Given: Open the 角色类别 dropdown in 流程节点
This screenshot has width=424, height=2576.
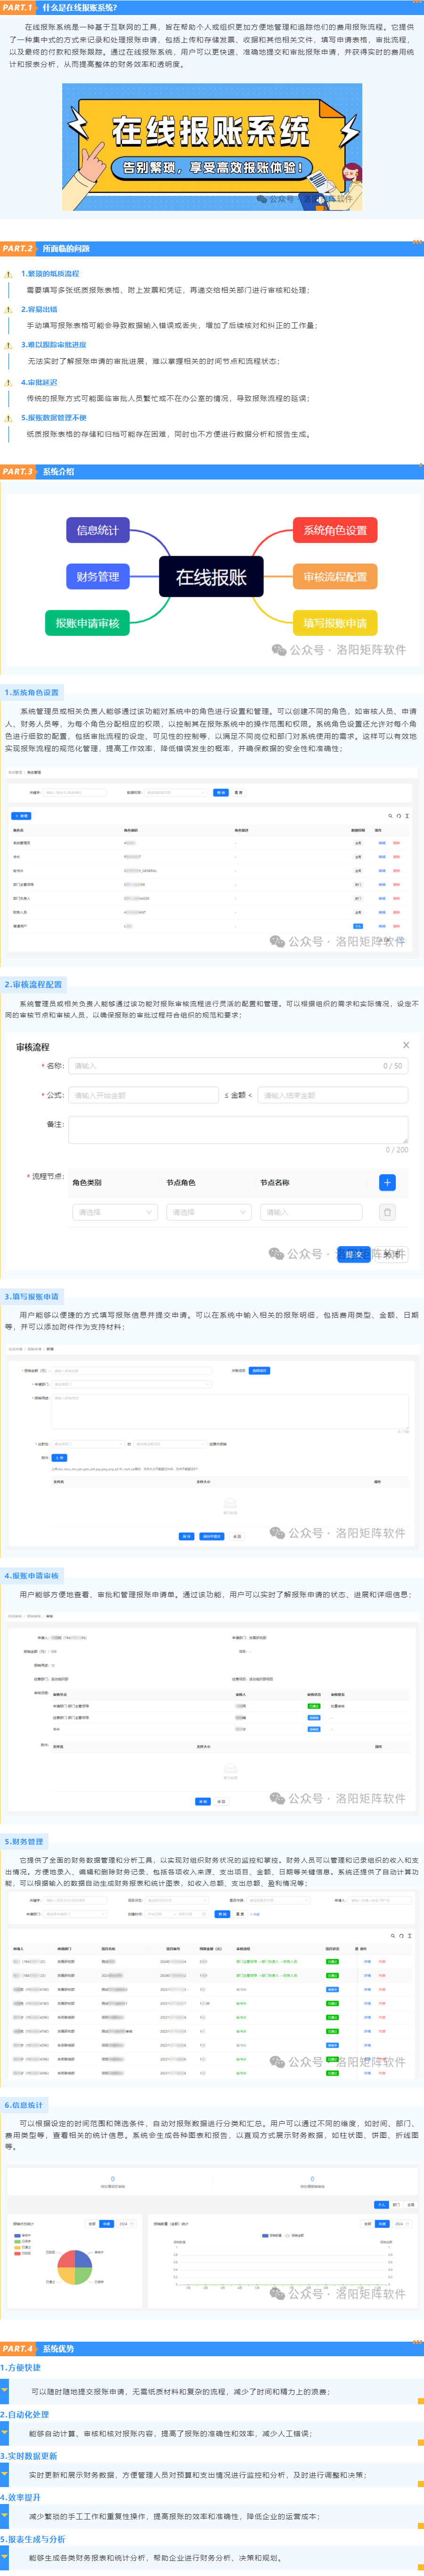Looking at the screenshot, I should (x=115, y=1212).
